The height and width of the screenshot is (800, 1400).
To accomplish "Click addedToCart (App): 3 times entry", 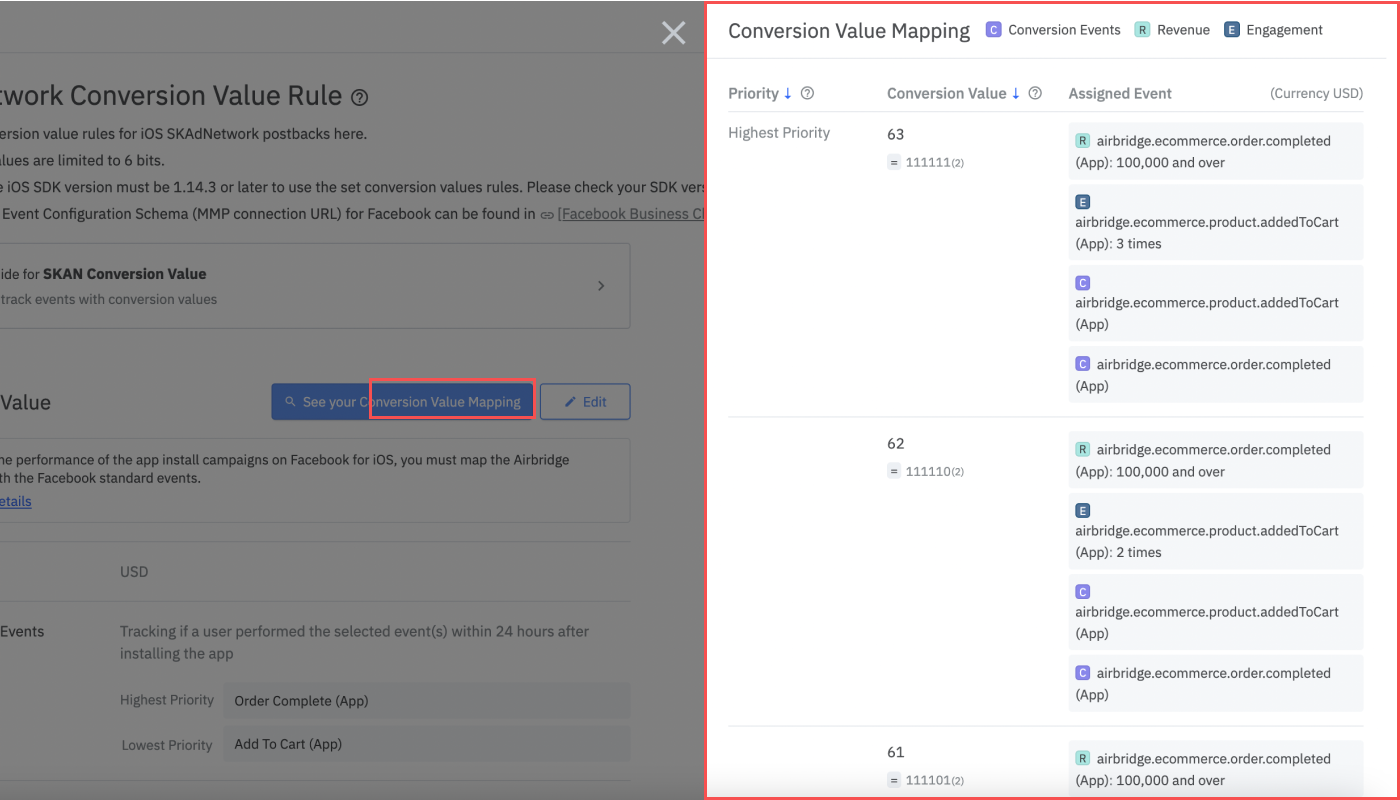I will pos(1216,222).
